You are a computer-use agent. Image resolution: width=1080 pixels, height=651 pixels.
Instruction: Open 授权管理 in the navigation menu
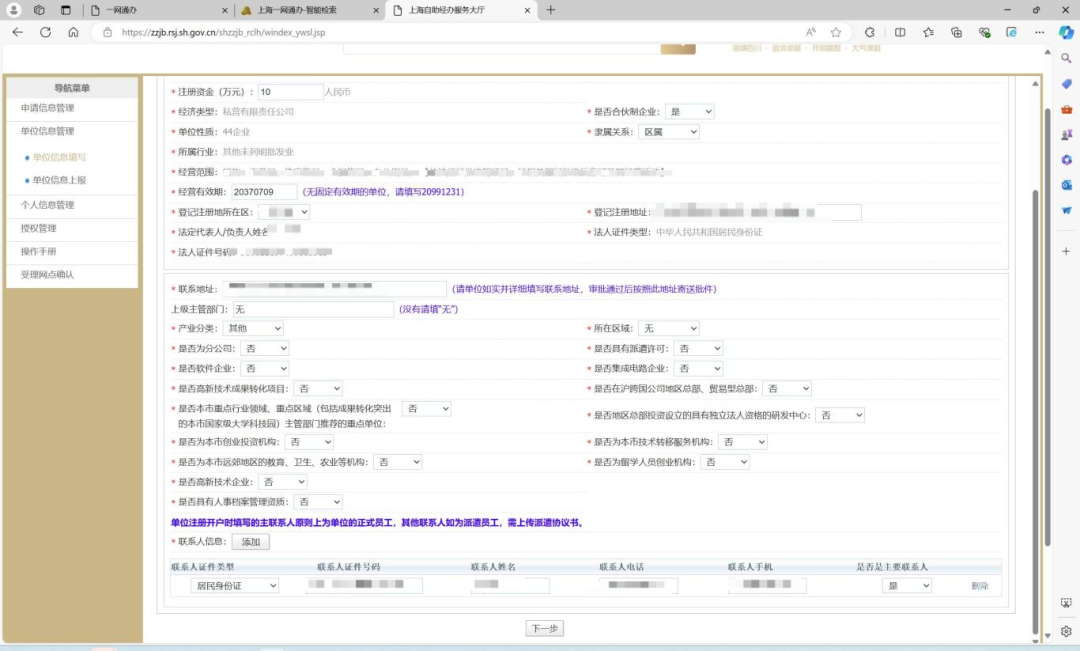tap(39, 228)
